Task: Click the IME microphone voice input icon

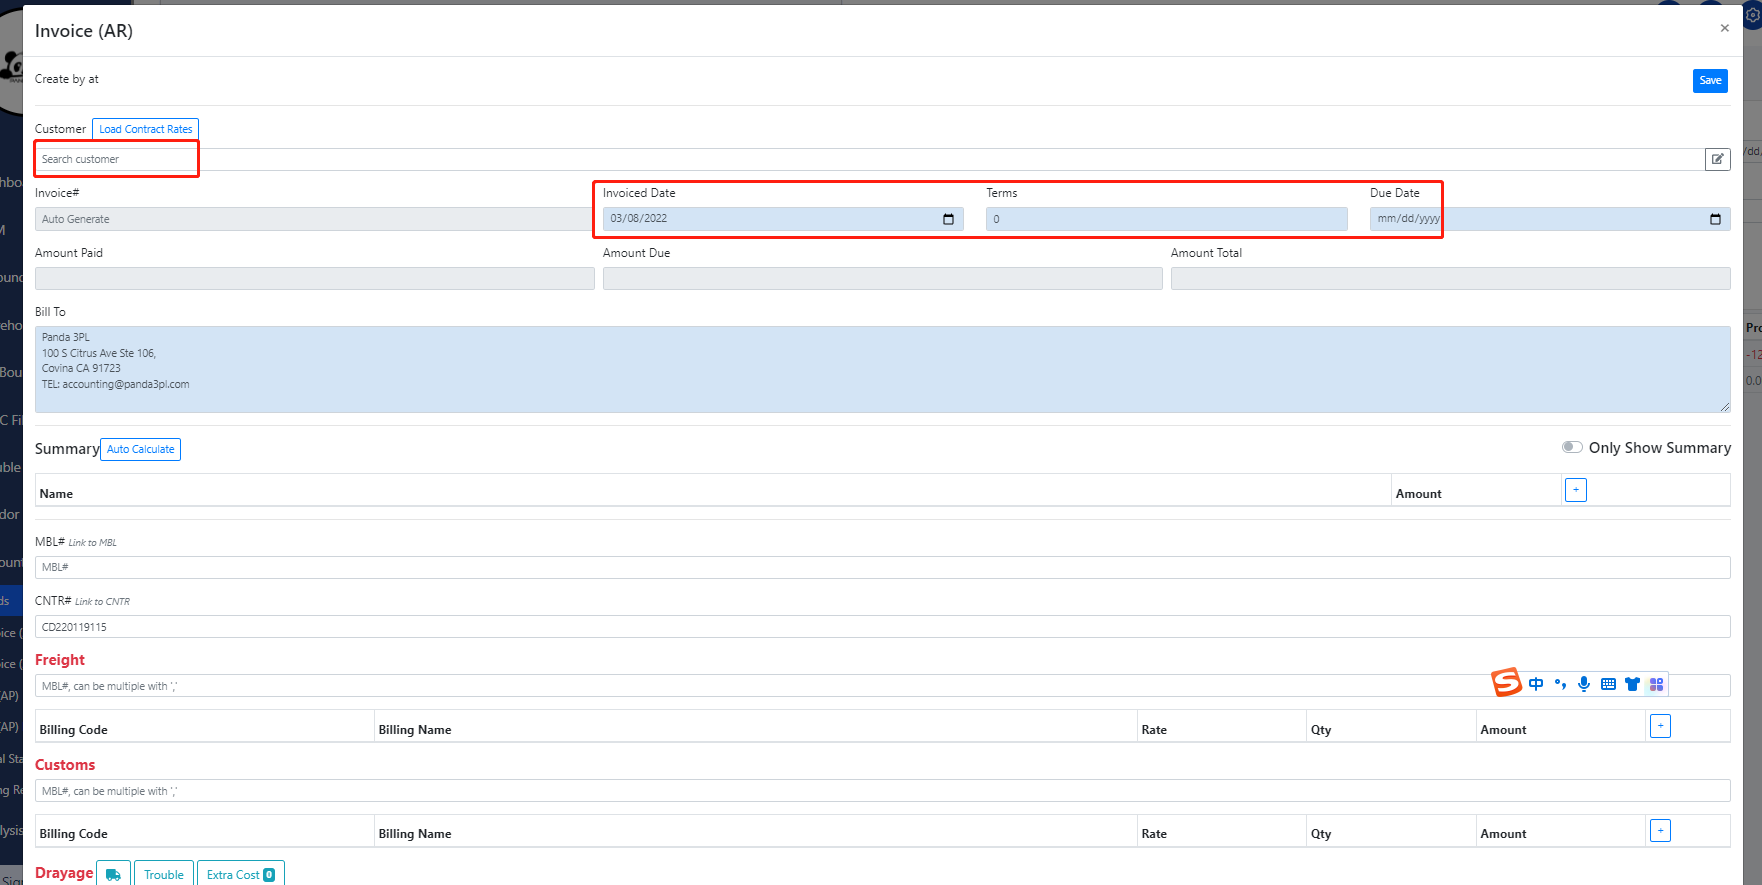Action: [1584, 684]
